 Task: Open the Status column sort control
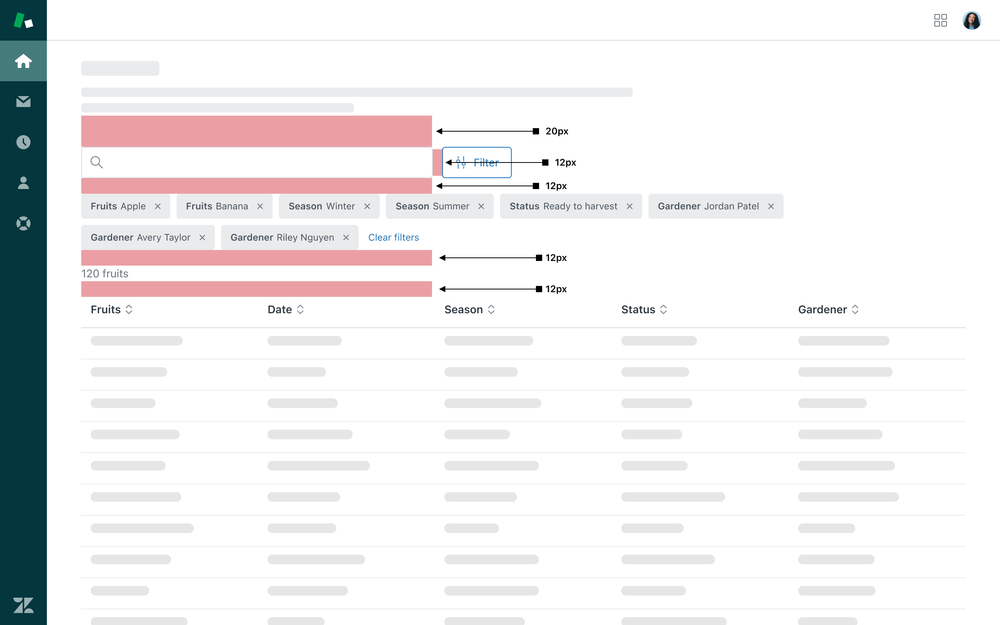(665, 309)
